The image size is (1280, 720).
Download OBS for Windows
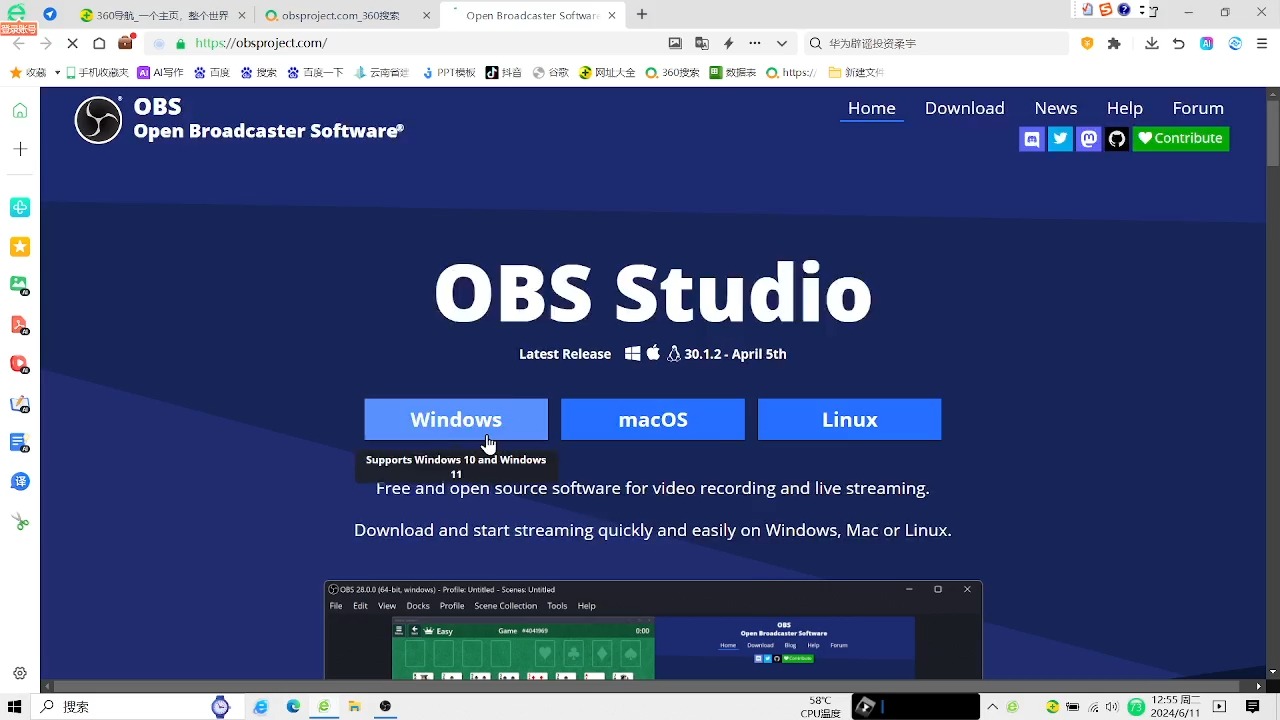click(456, 420)
